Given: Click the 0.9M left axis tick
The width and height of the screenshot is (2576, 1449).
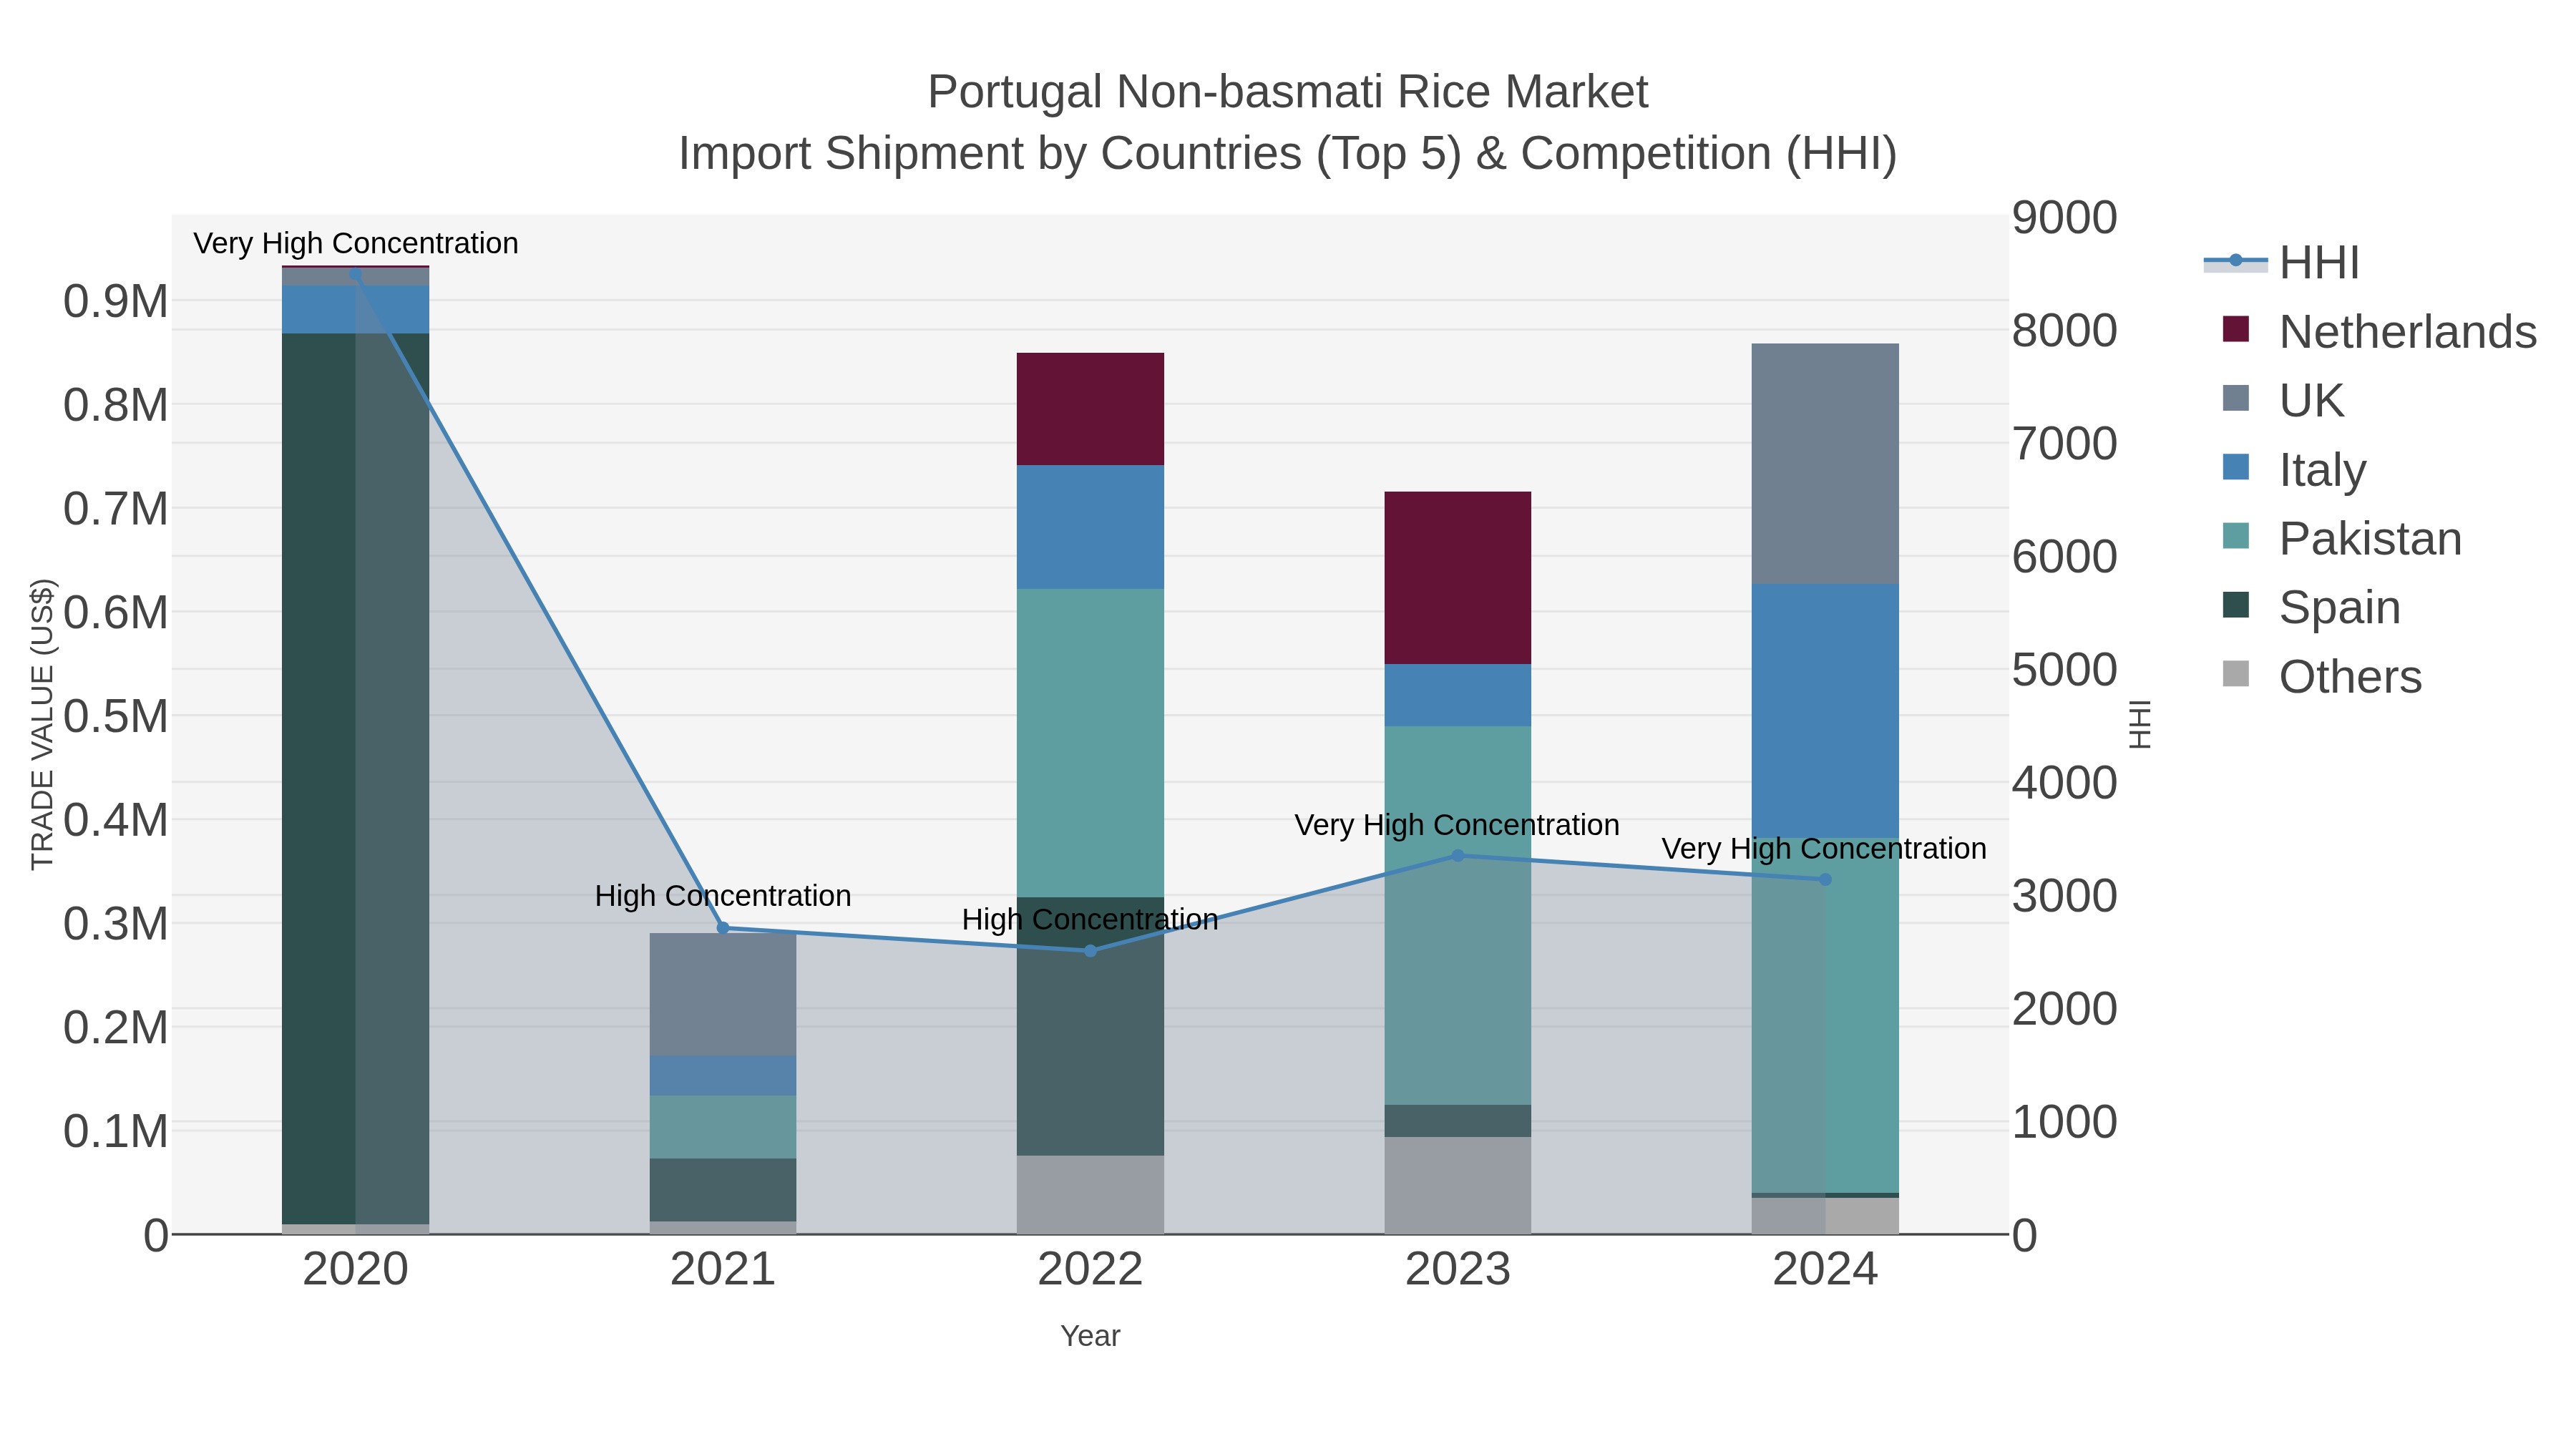Looking at the screenshot, I should tap(116, 301).
